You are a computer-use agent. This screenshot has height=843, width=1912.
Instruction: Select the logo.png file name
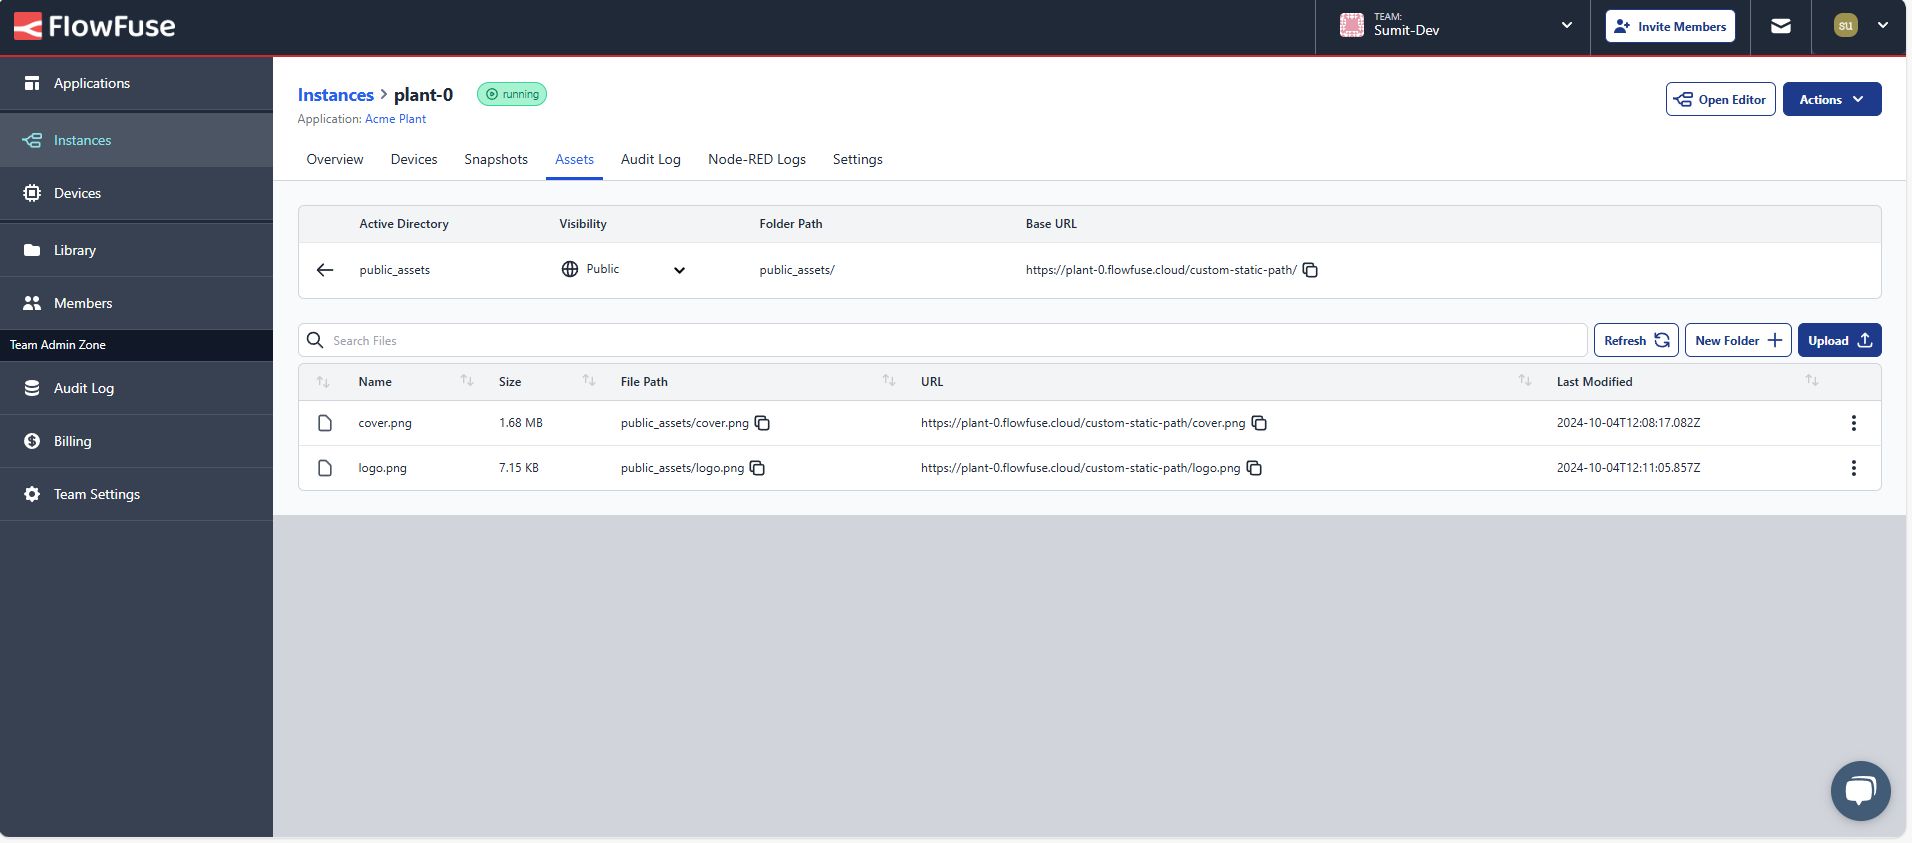pos(382,468)
